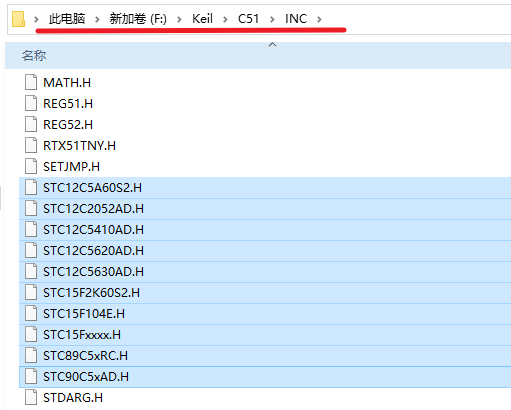Select the file name REG51.H
This screenshot has height=410, width=511.
[x=68, y=104]
